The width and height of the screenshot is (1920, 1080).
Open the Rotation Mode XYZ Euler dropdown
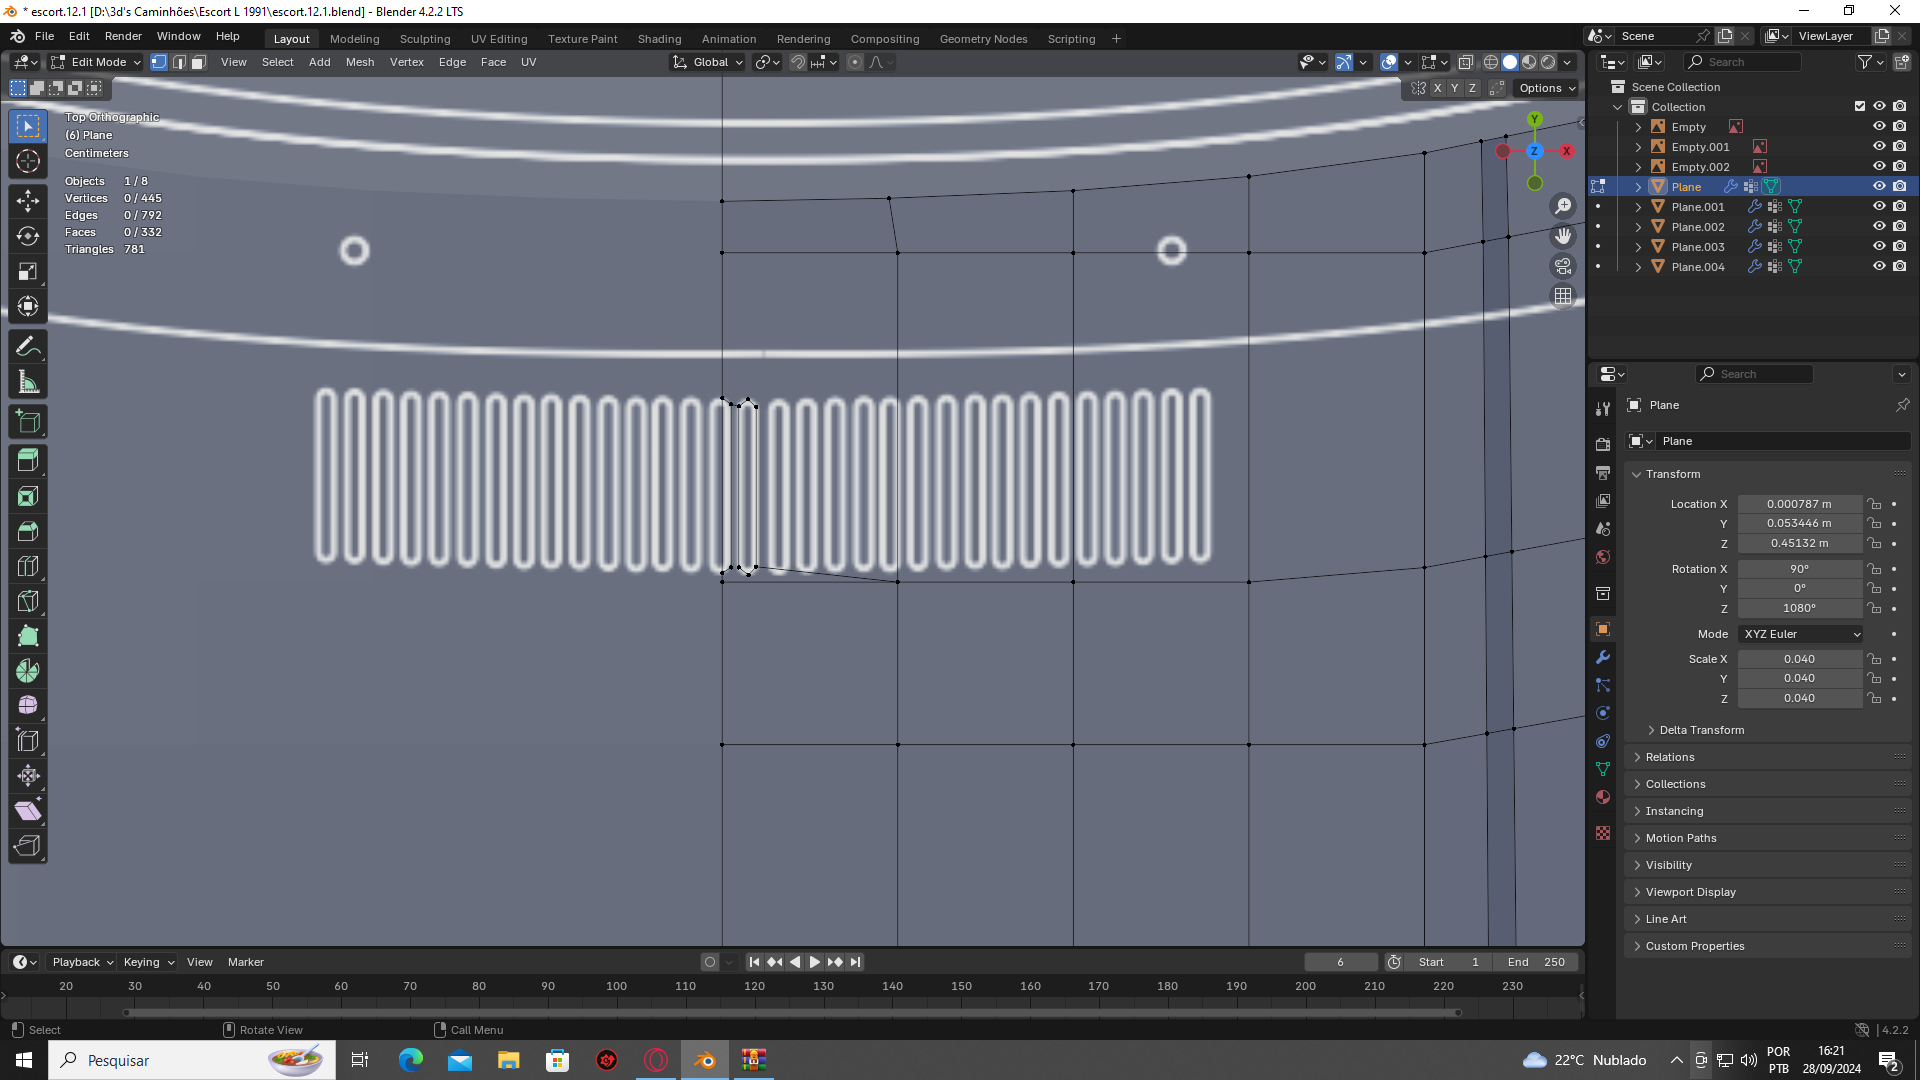(1801, 634)
